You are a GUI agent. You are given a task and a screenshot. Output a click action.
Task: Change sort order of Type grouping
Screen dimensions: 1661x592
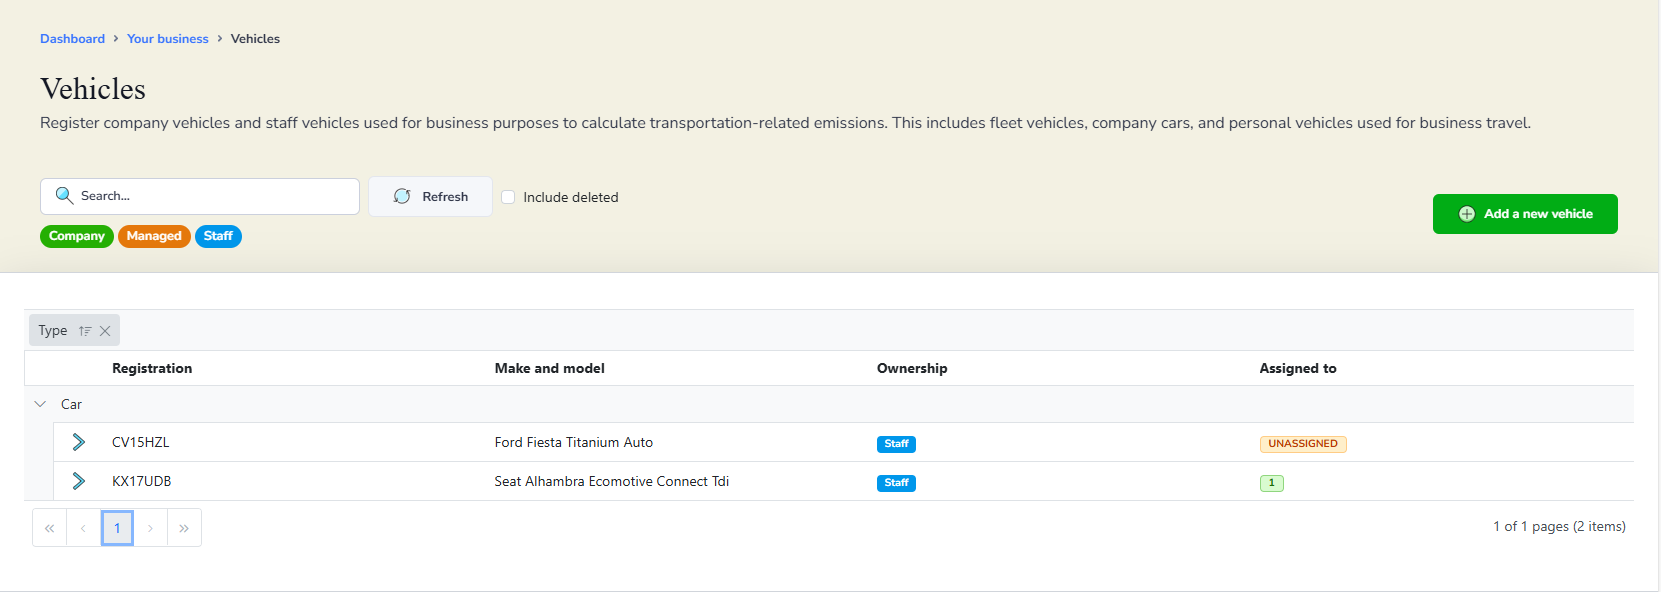click(85, 331)
